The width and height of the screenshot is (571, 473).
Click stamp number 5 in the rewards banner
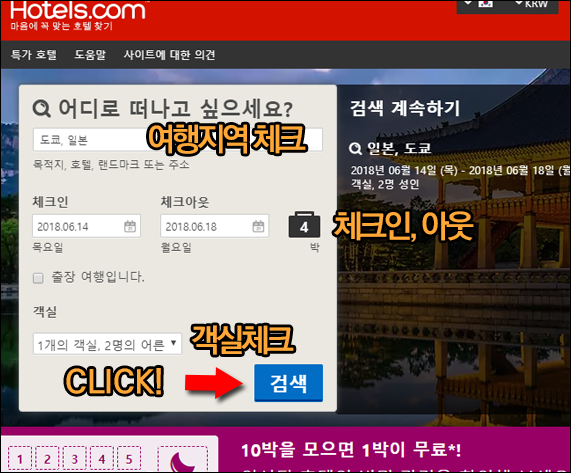click(x=129, y=459)
